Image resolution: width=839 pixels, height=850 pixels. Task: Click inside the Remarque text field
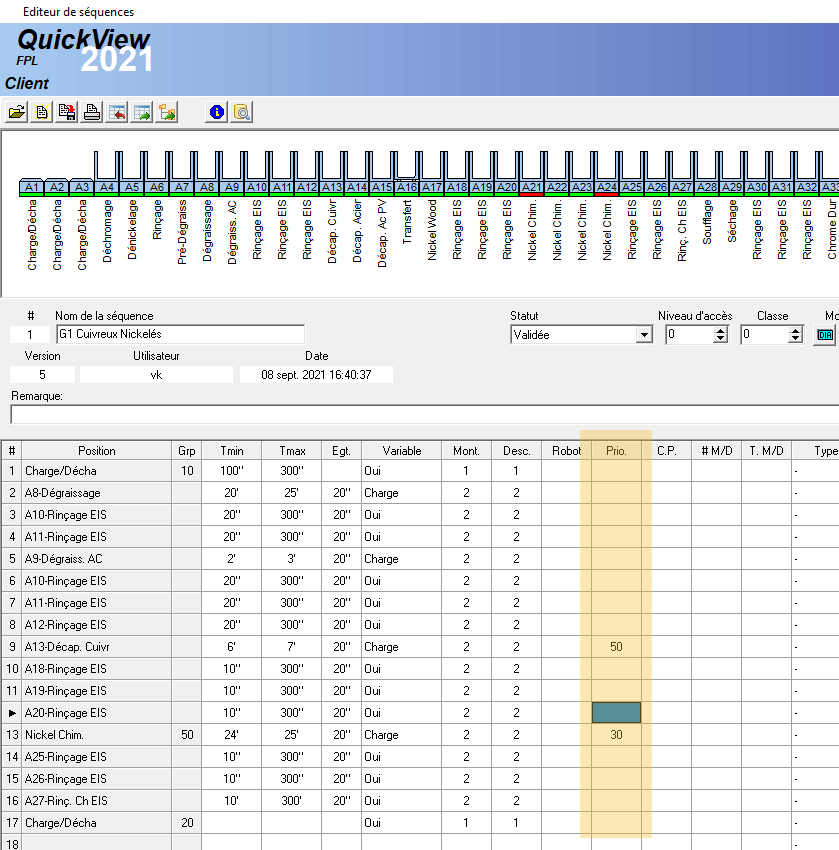(x=420, y=415)
